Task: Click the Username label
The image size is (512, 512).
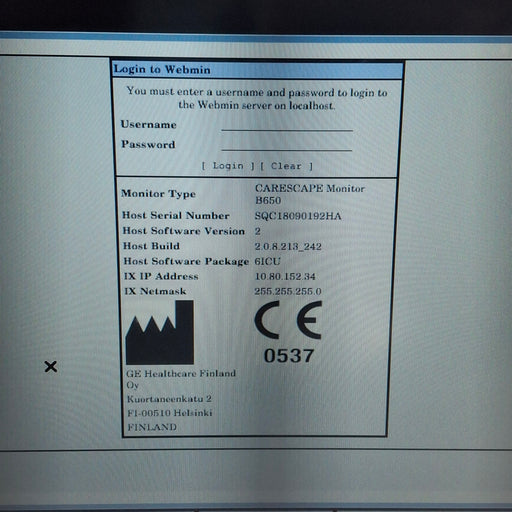Action: coord(148,124)
